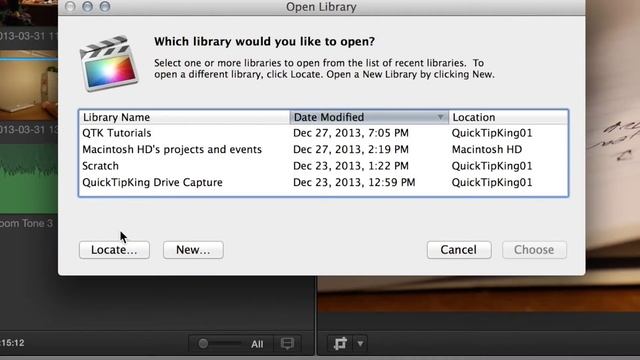The width and height of the screenshot is (640, 360).
Task: Select QuickTipKing Drive Capture library
Action: pyautogui.click(x=323, y=182)
